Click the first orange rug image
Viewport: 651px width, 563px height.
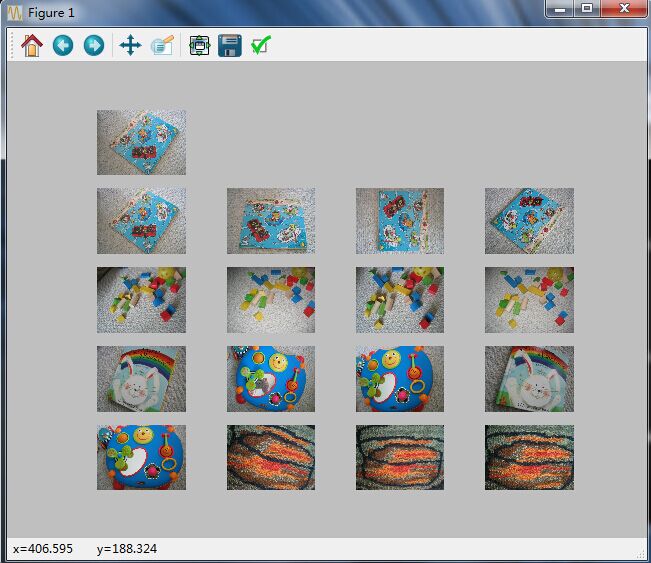(x=270, y=457)
